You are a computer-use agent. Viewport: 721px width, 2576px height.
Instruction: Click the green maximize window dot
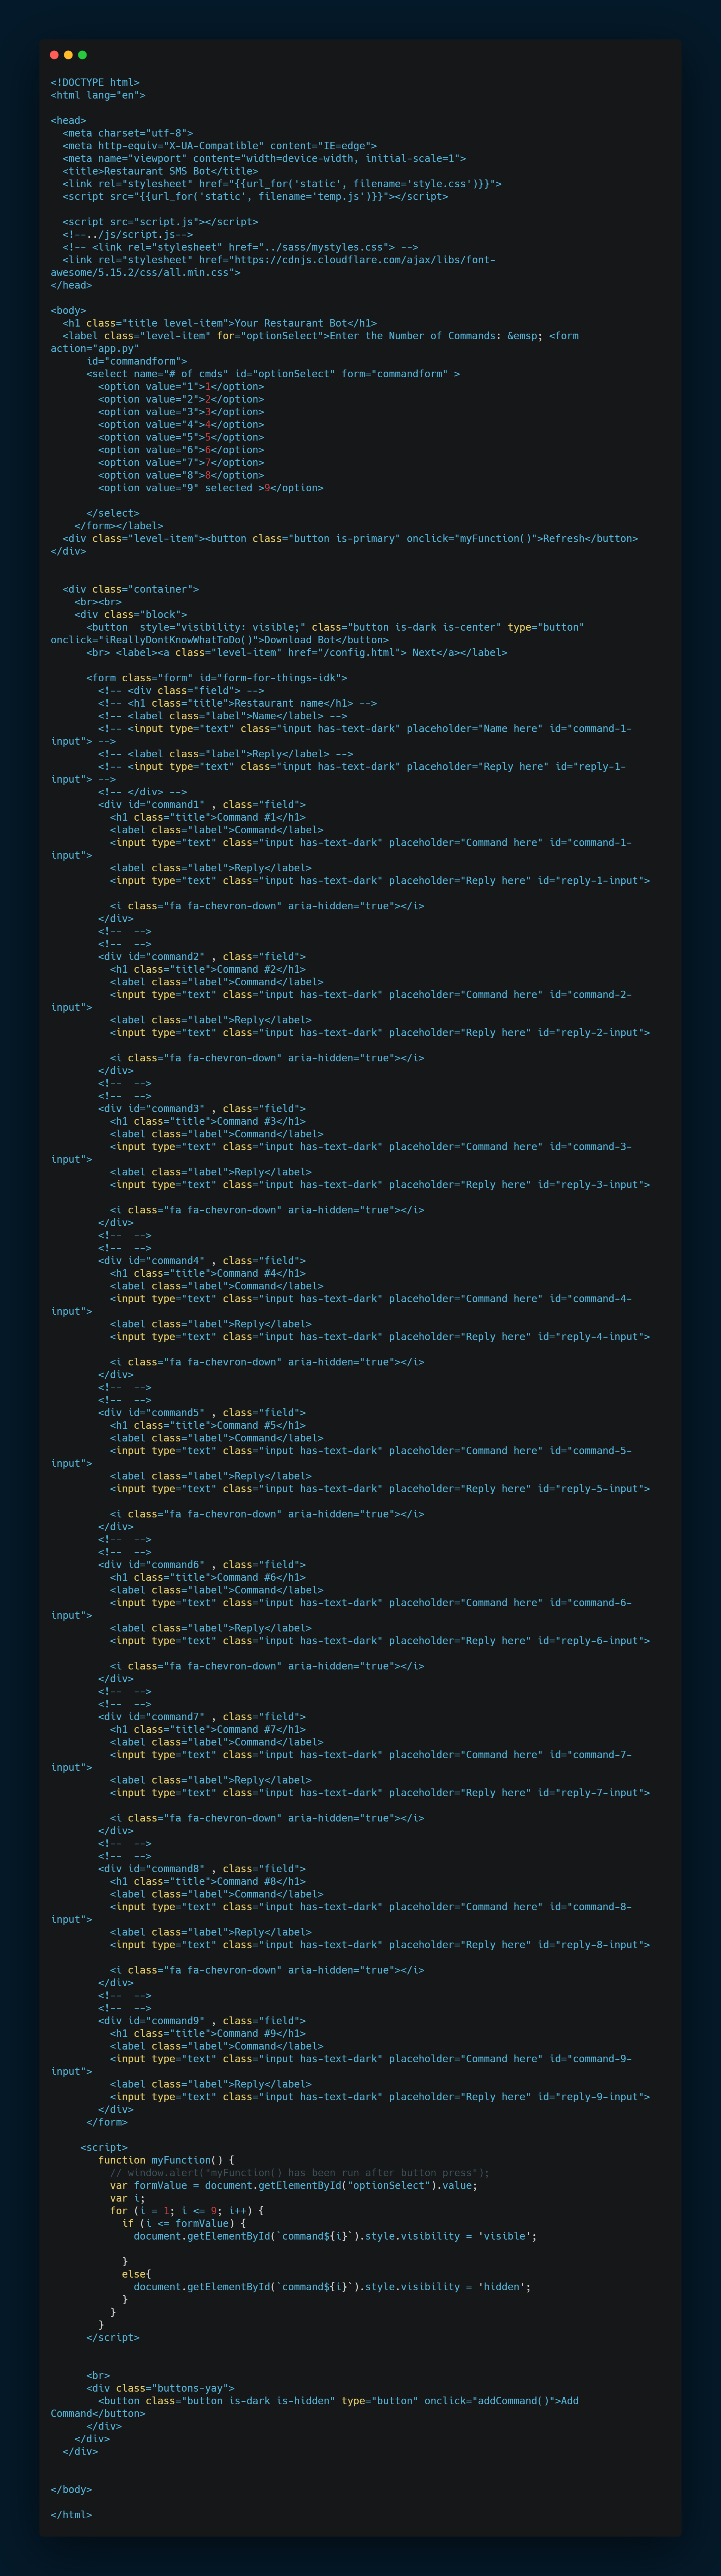[x=82, y=55]
